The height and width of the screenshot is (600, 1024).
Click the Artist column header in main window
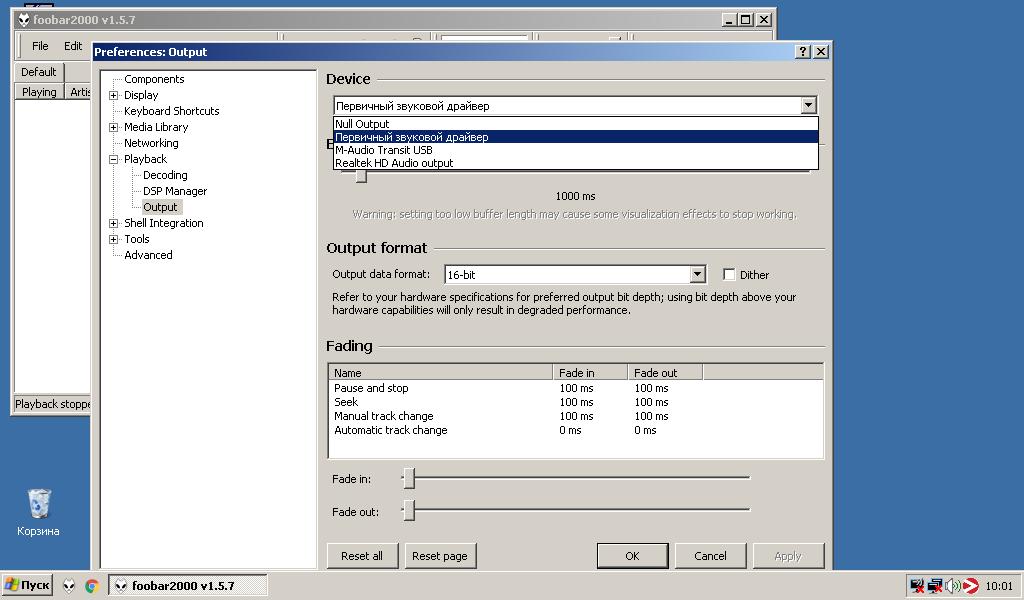click(78, 92)
